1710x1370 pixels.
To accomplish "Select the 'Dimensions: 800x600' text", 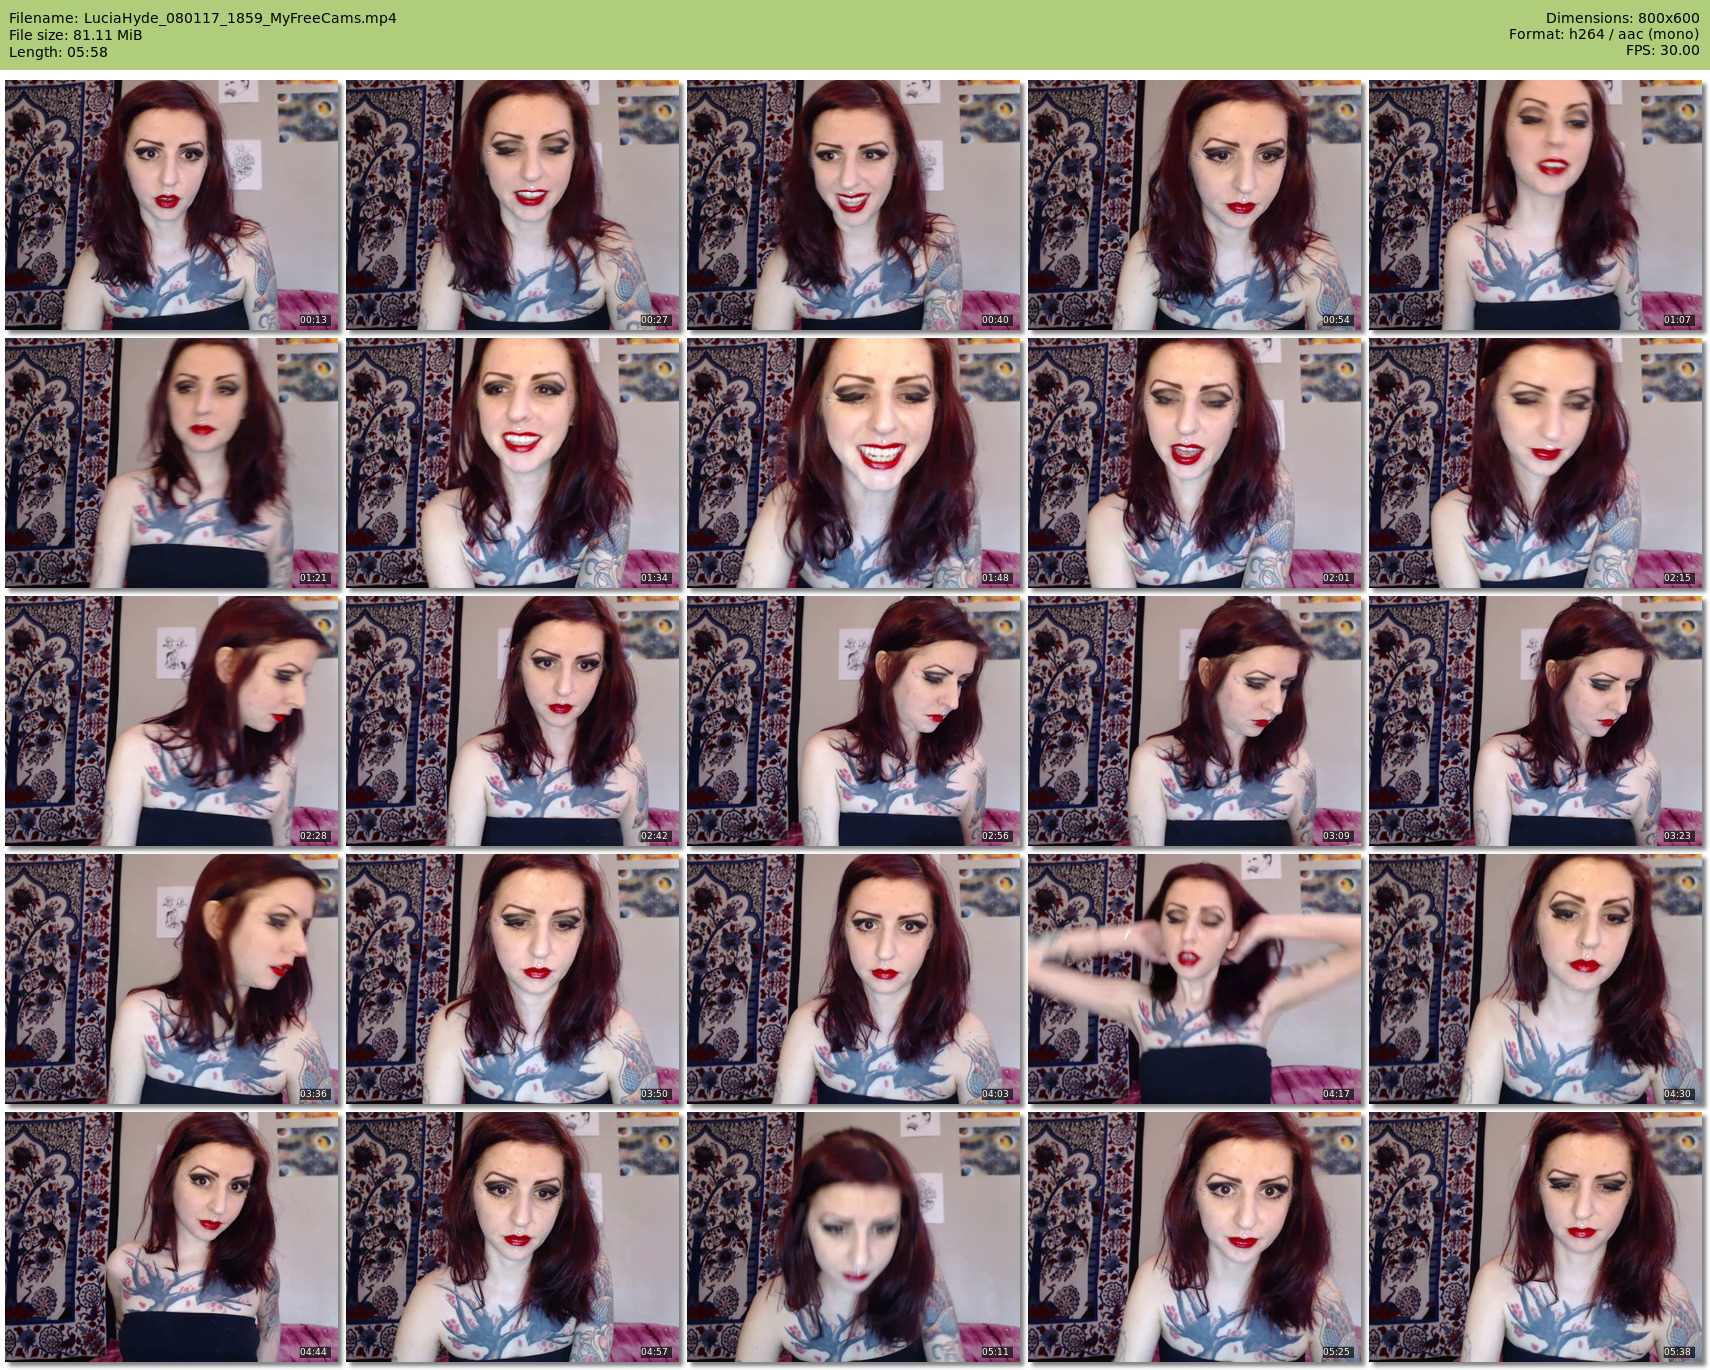I will [x=1622, y=18].
